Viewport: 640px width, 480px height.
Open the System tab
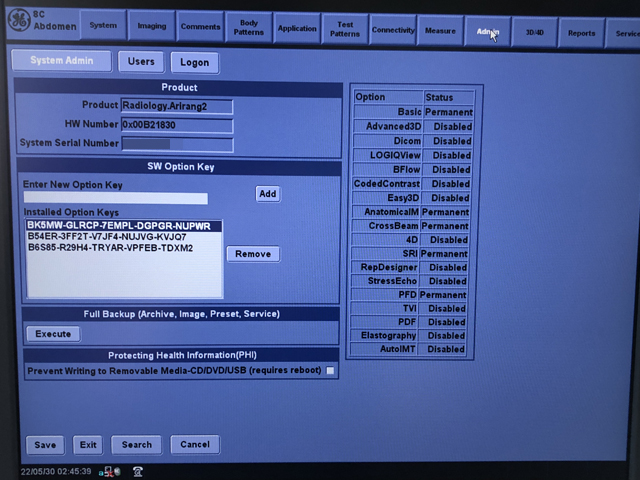[x=103, y=25]
